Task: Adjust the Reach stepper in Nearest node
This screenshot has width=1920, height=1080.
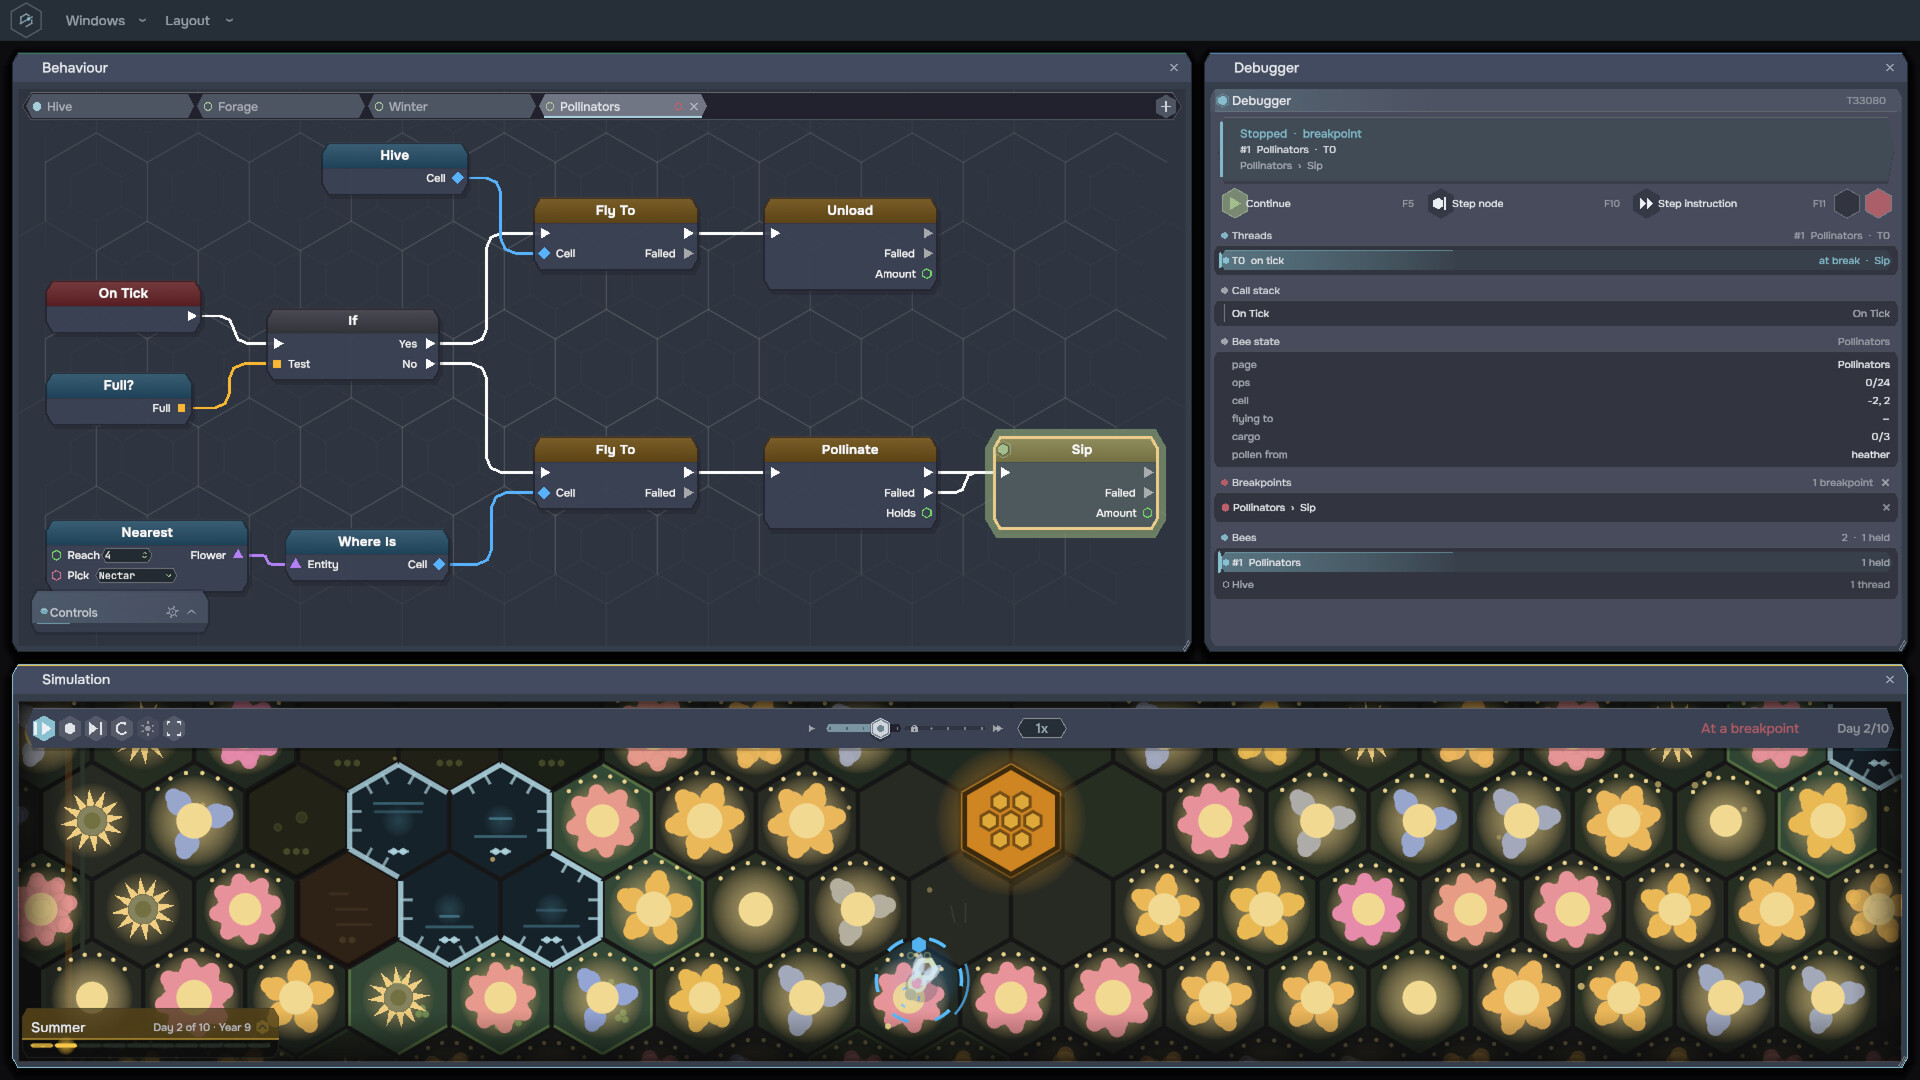Action: click(145, 555)
